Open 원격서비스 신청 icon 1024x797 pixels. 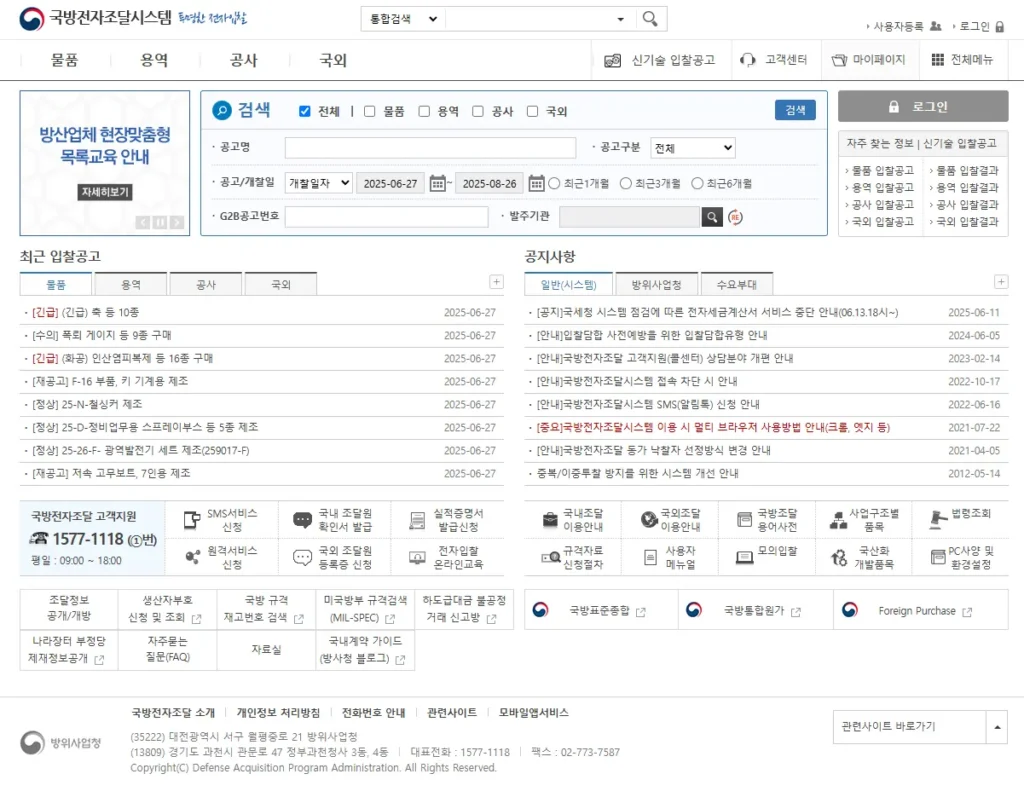pyautogui.click(x=192, y=557)
